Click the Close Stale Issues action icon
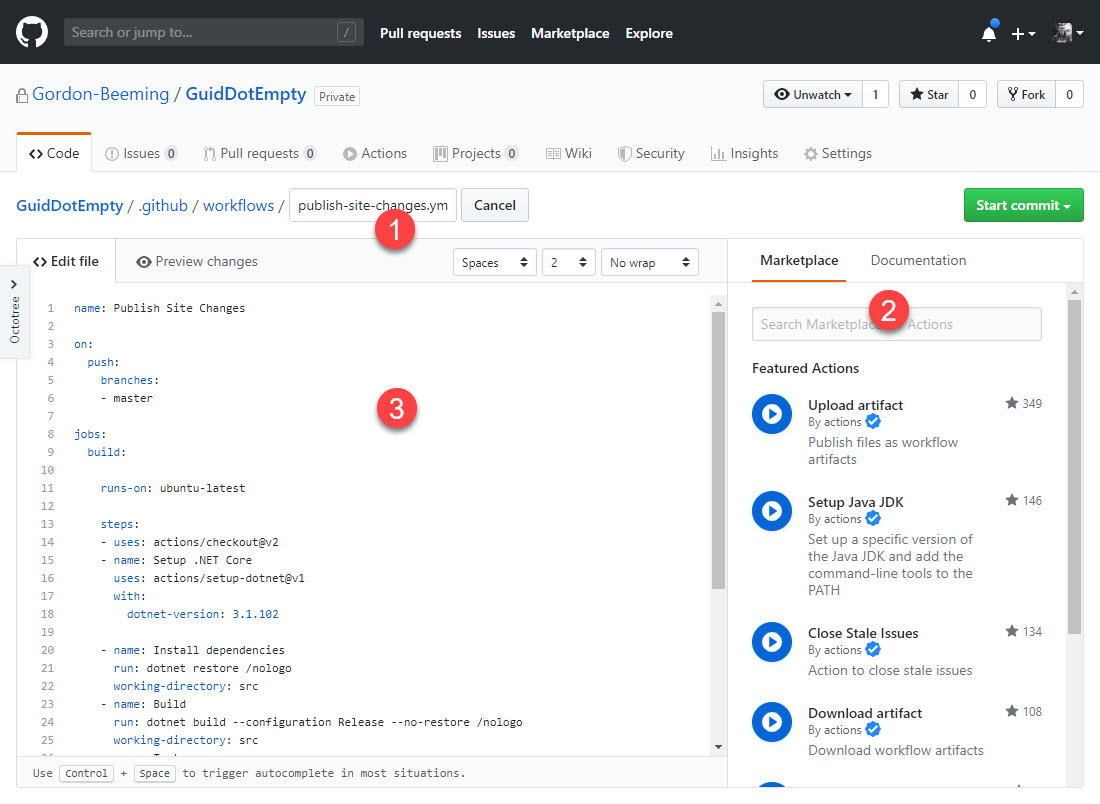Viewport: 1100px width, 804px height. [772, 642]
